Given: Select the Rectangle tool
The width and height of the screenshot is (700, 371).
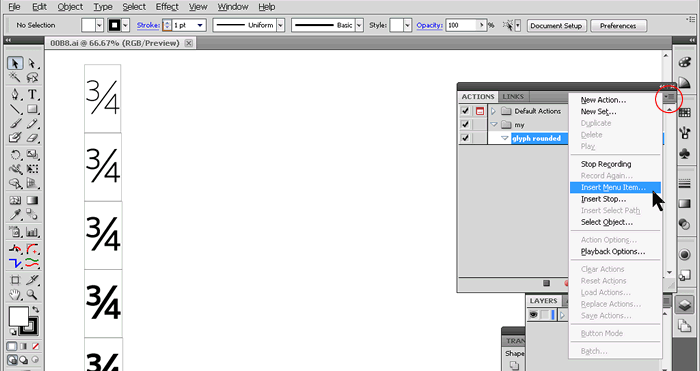Looking at the screenshot, I should 32,109.
